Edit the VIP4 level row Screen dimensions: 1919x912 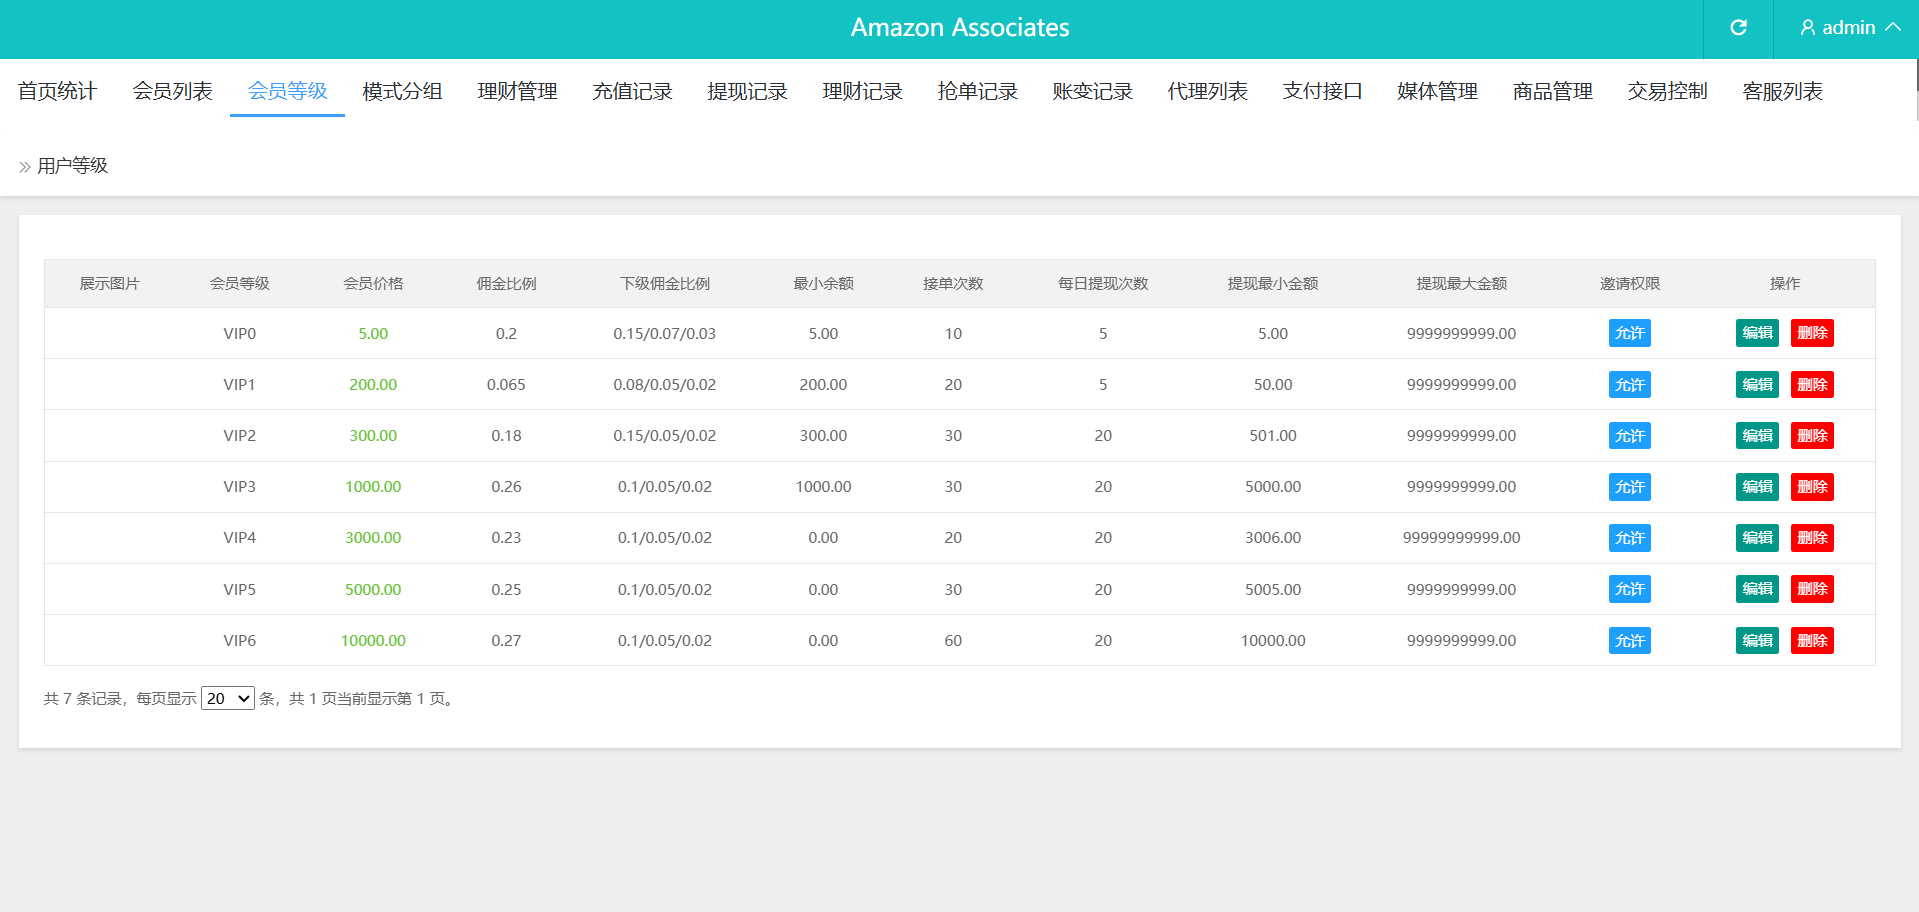click(1757, 538)
